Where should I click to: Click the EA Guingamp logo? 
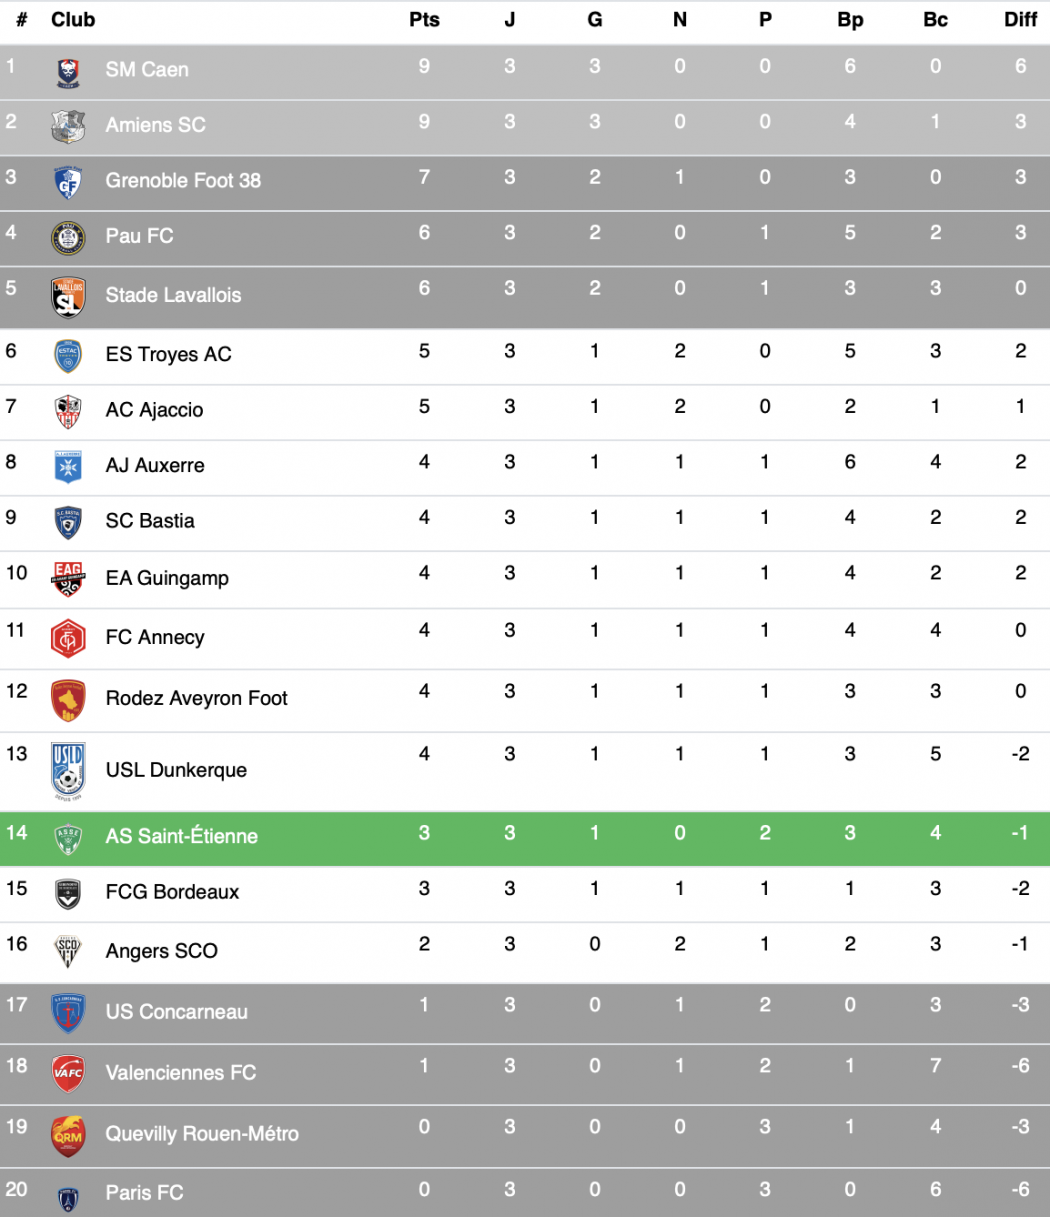(x=68, y=580)
